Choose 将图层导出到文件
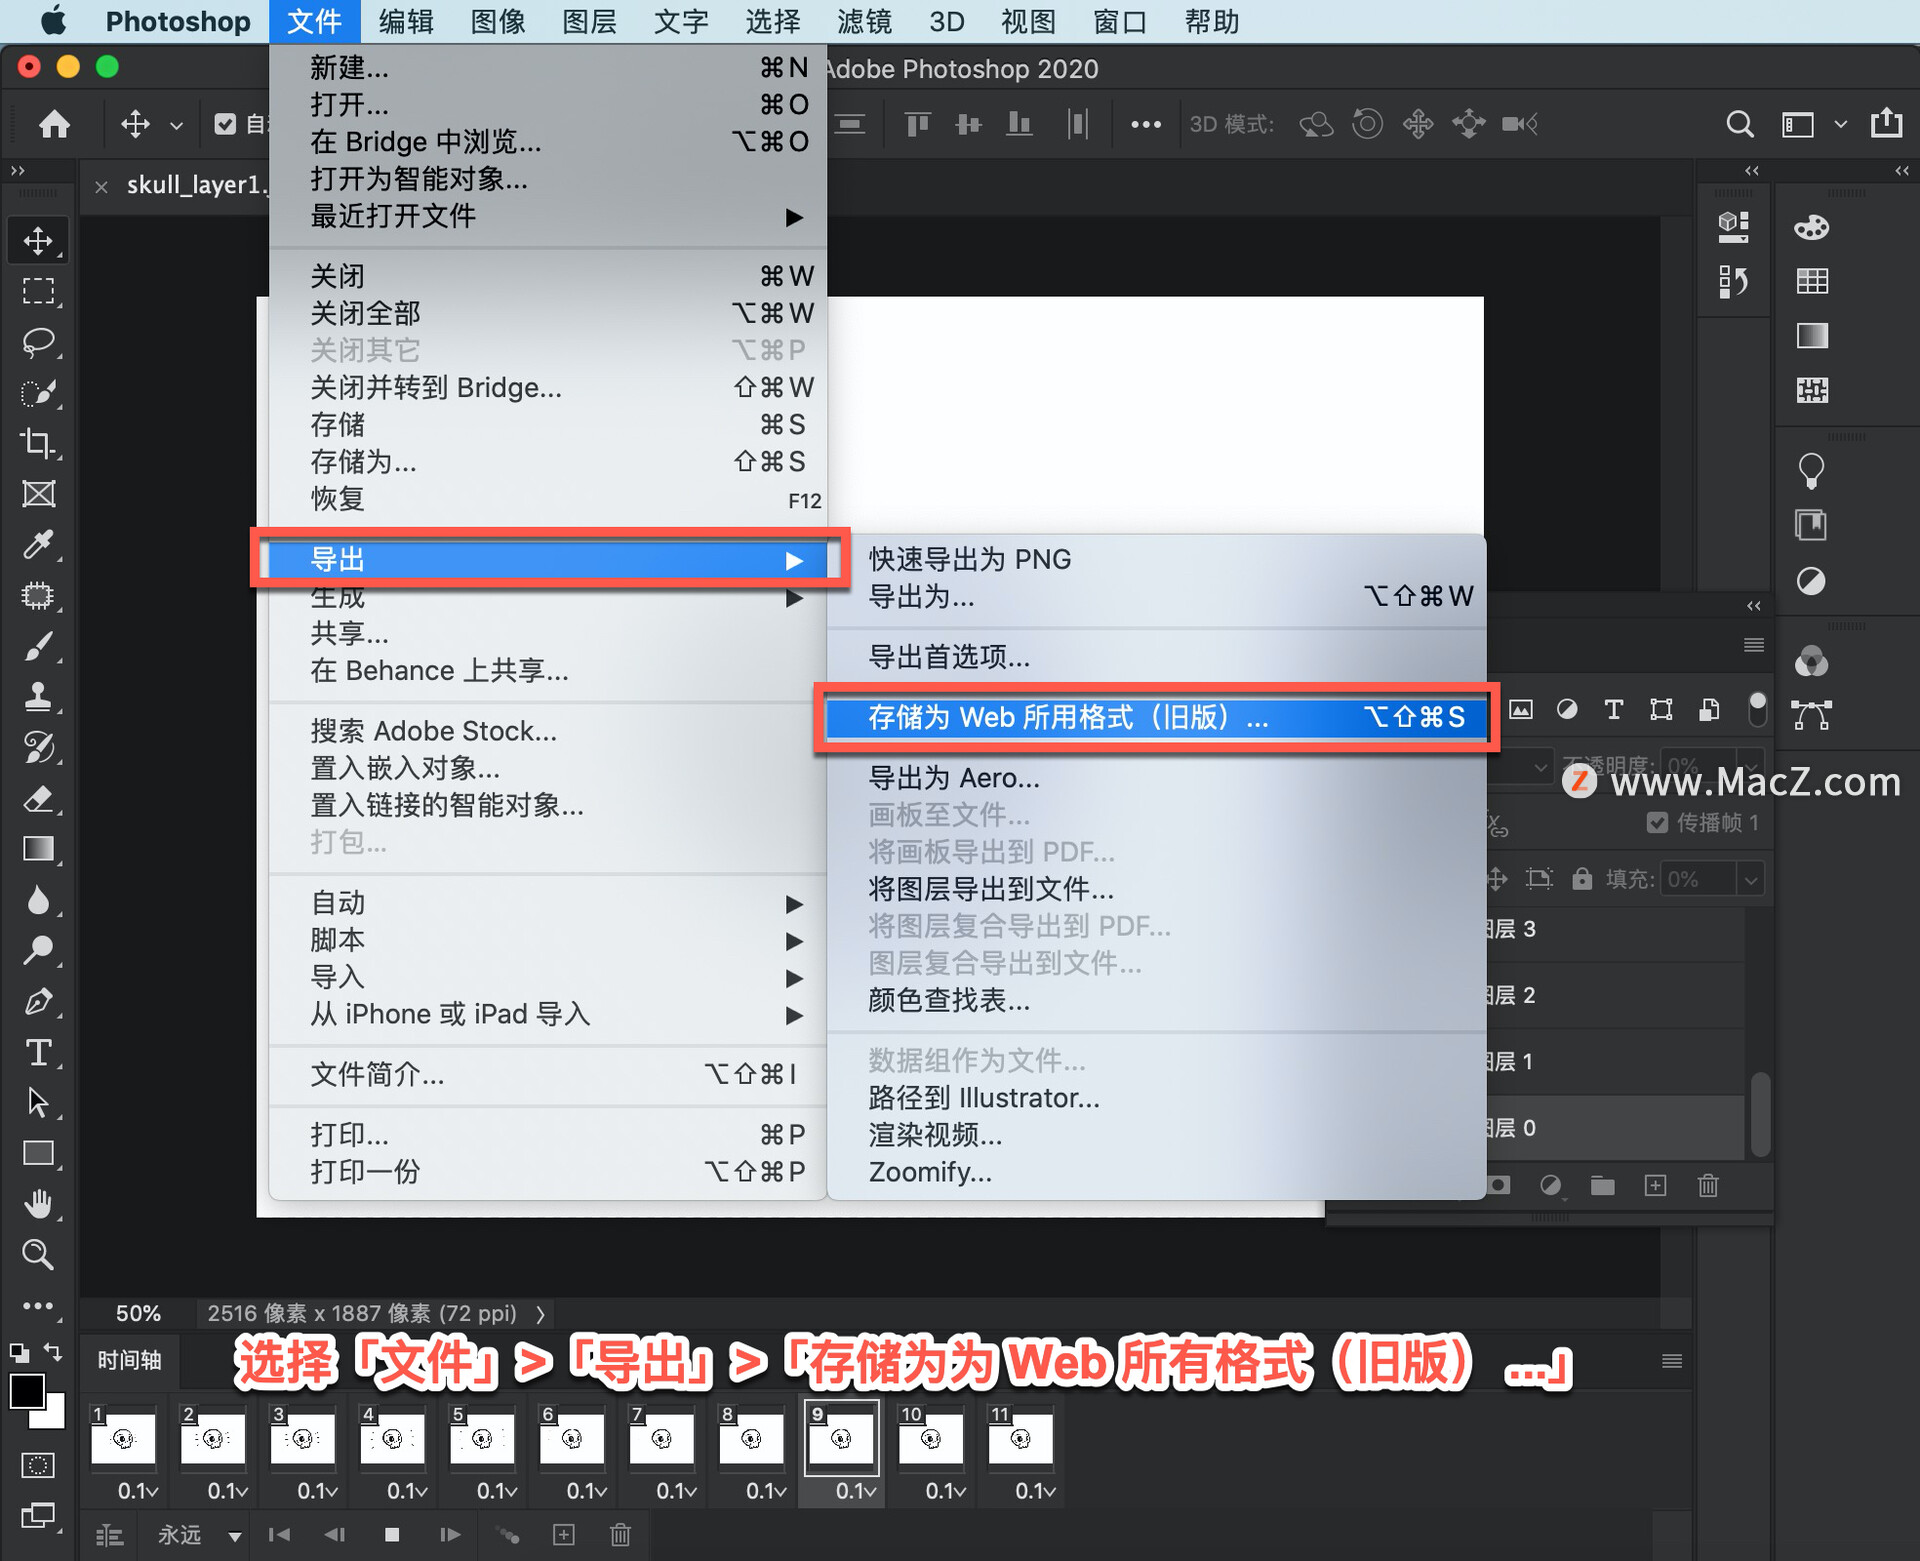This screenshot has width=1920, height=1561. pyautogui.click(x=1155, y=889)
